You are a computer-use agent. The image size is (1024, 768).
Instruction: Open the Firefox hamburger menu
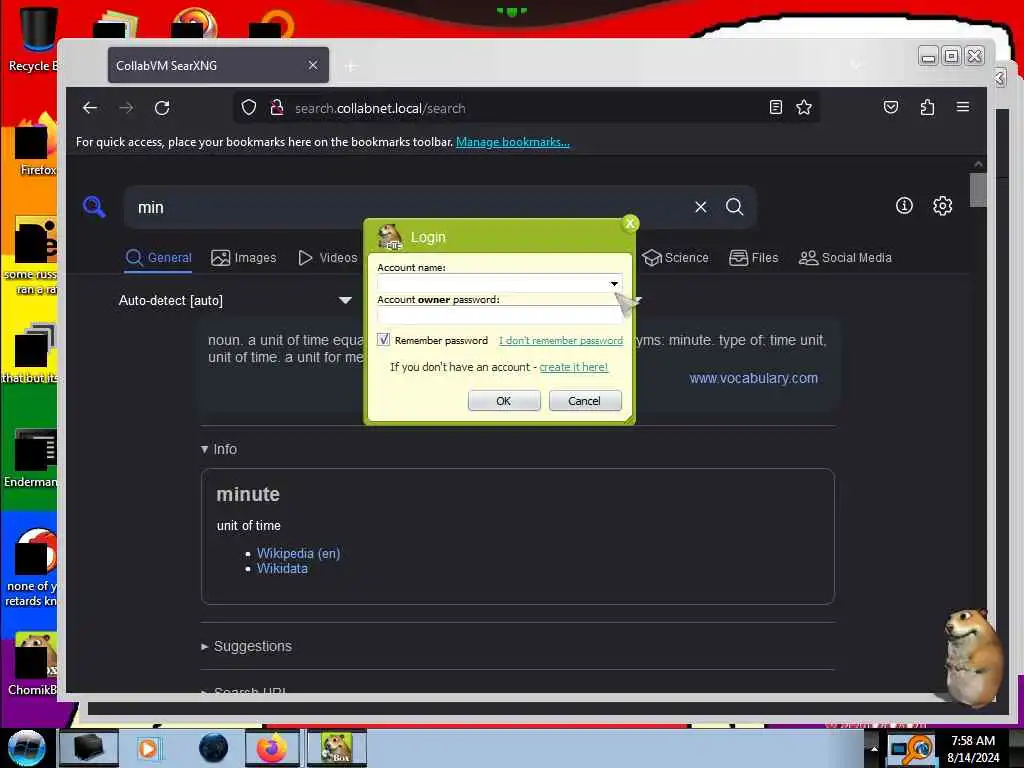click(x=963, y=107)
